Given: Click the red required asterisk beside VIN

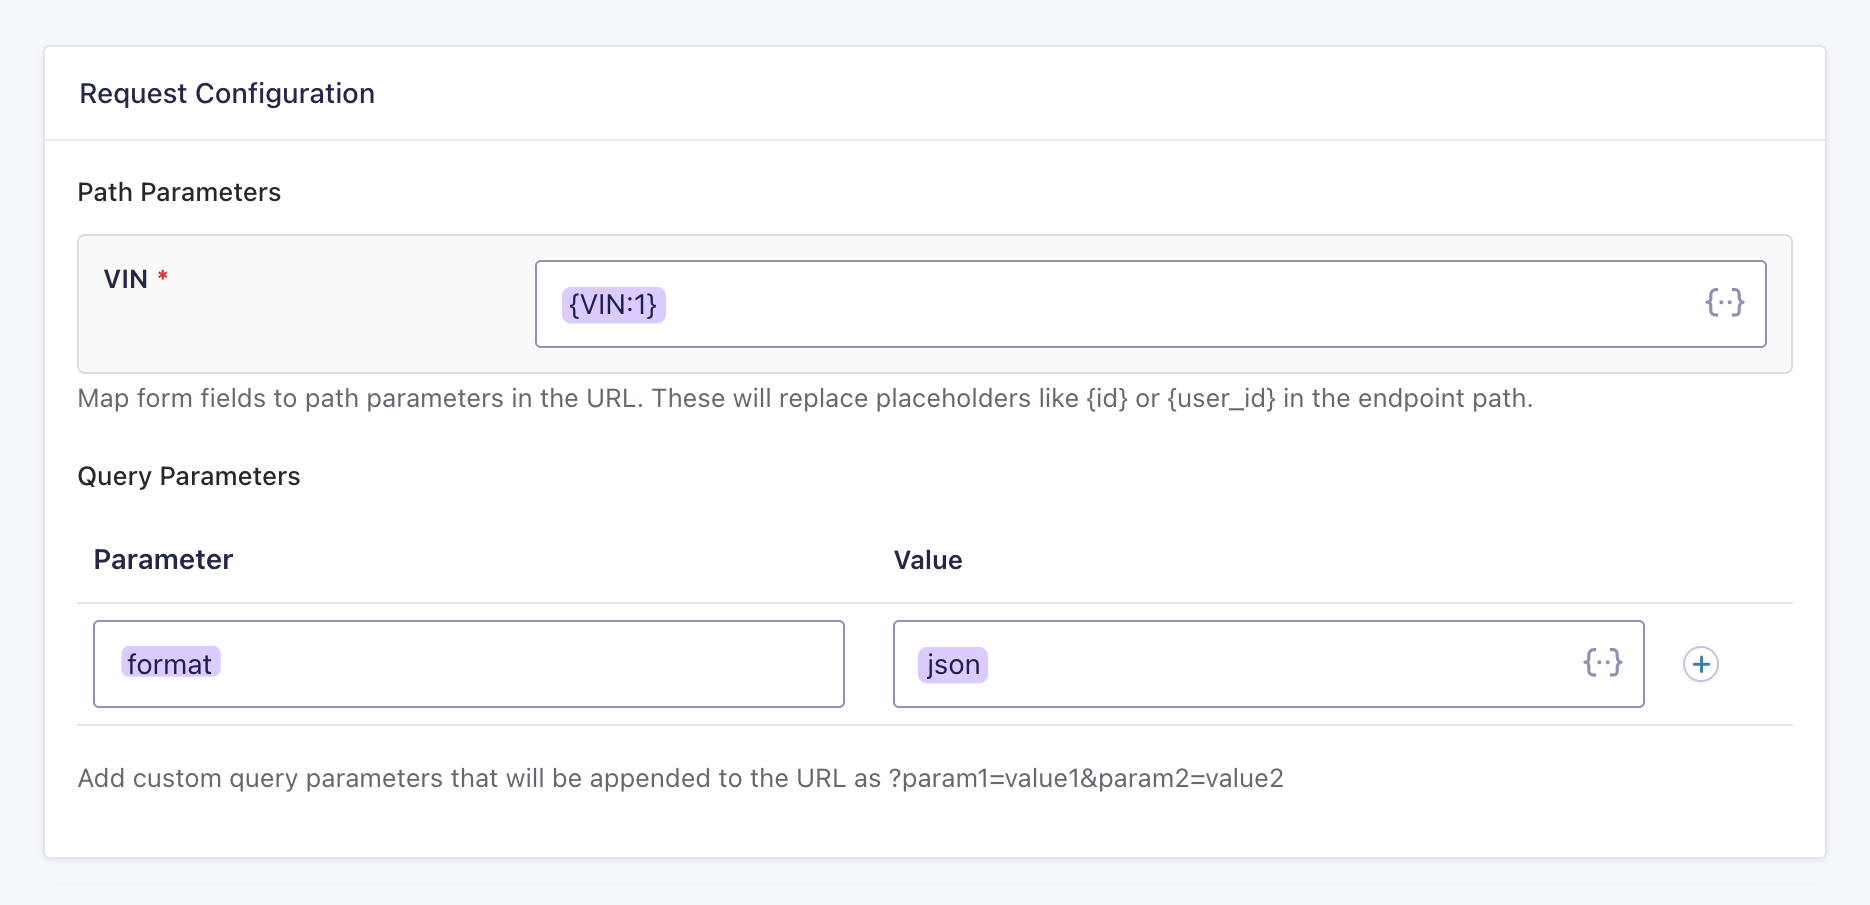Looking at the screenshot, I should (x=162, y=275).
